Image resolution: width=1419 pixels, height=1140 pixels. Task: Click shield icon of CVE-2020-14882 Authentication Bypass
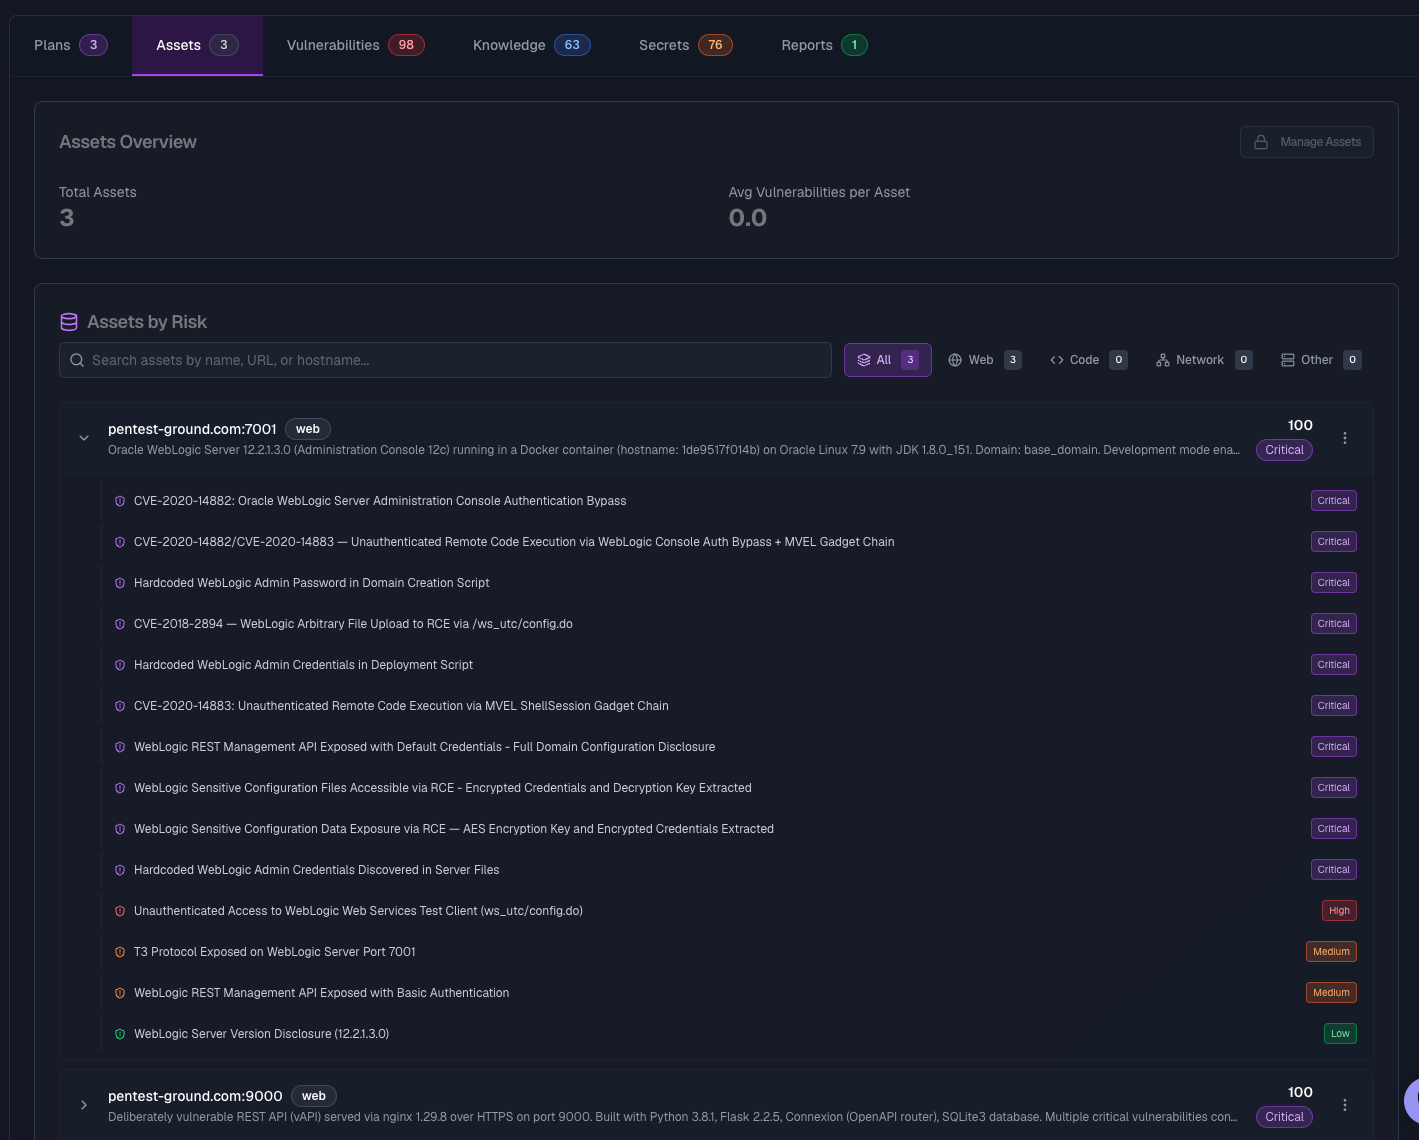pos(120,501)
